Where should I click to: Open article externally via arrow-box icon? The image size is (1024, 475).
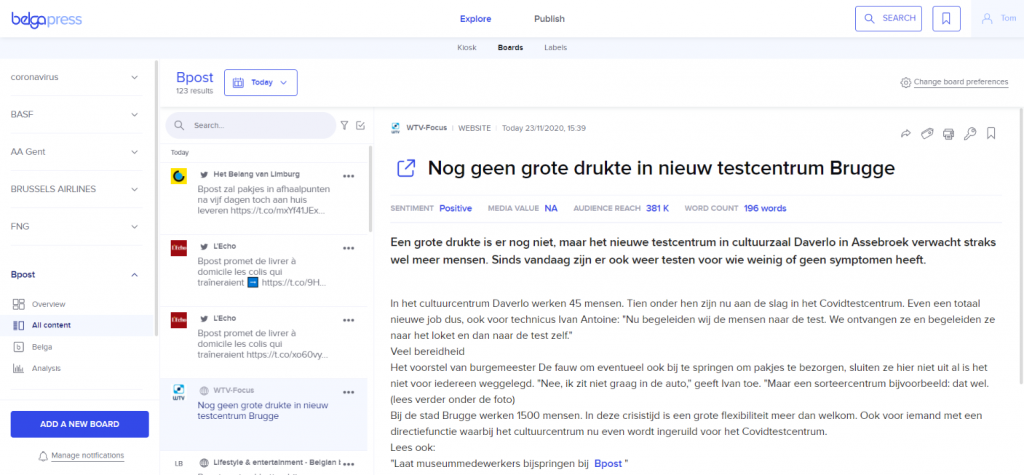[406, 169]
